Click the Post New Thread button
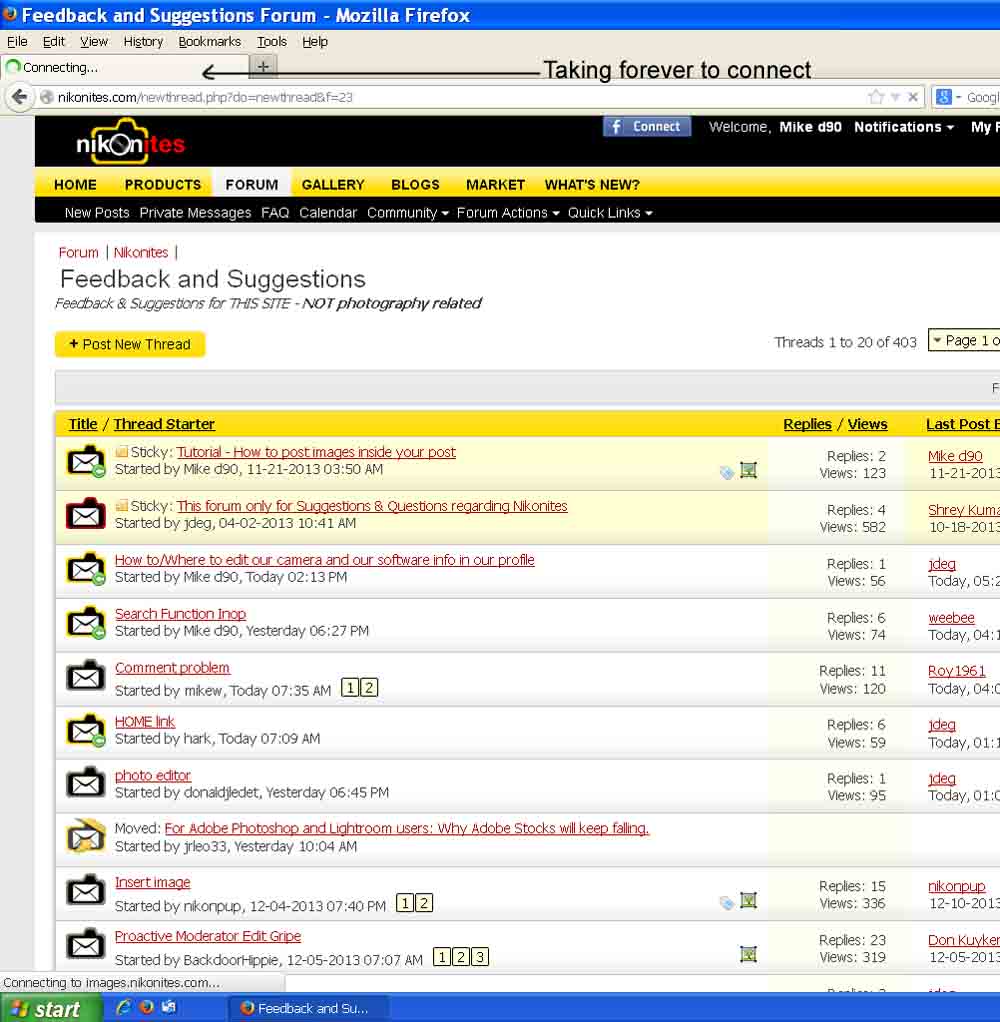The height and width of the screenshot is (1022, 1000). click(x=130, y=344)
